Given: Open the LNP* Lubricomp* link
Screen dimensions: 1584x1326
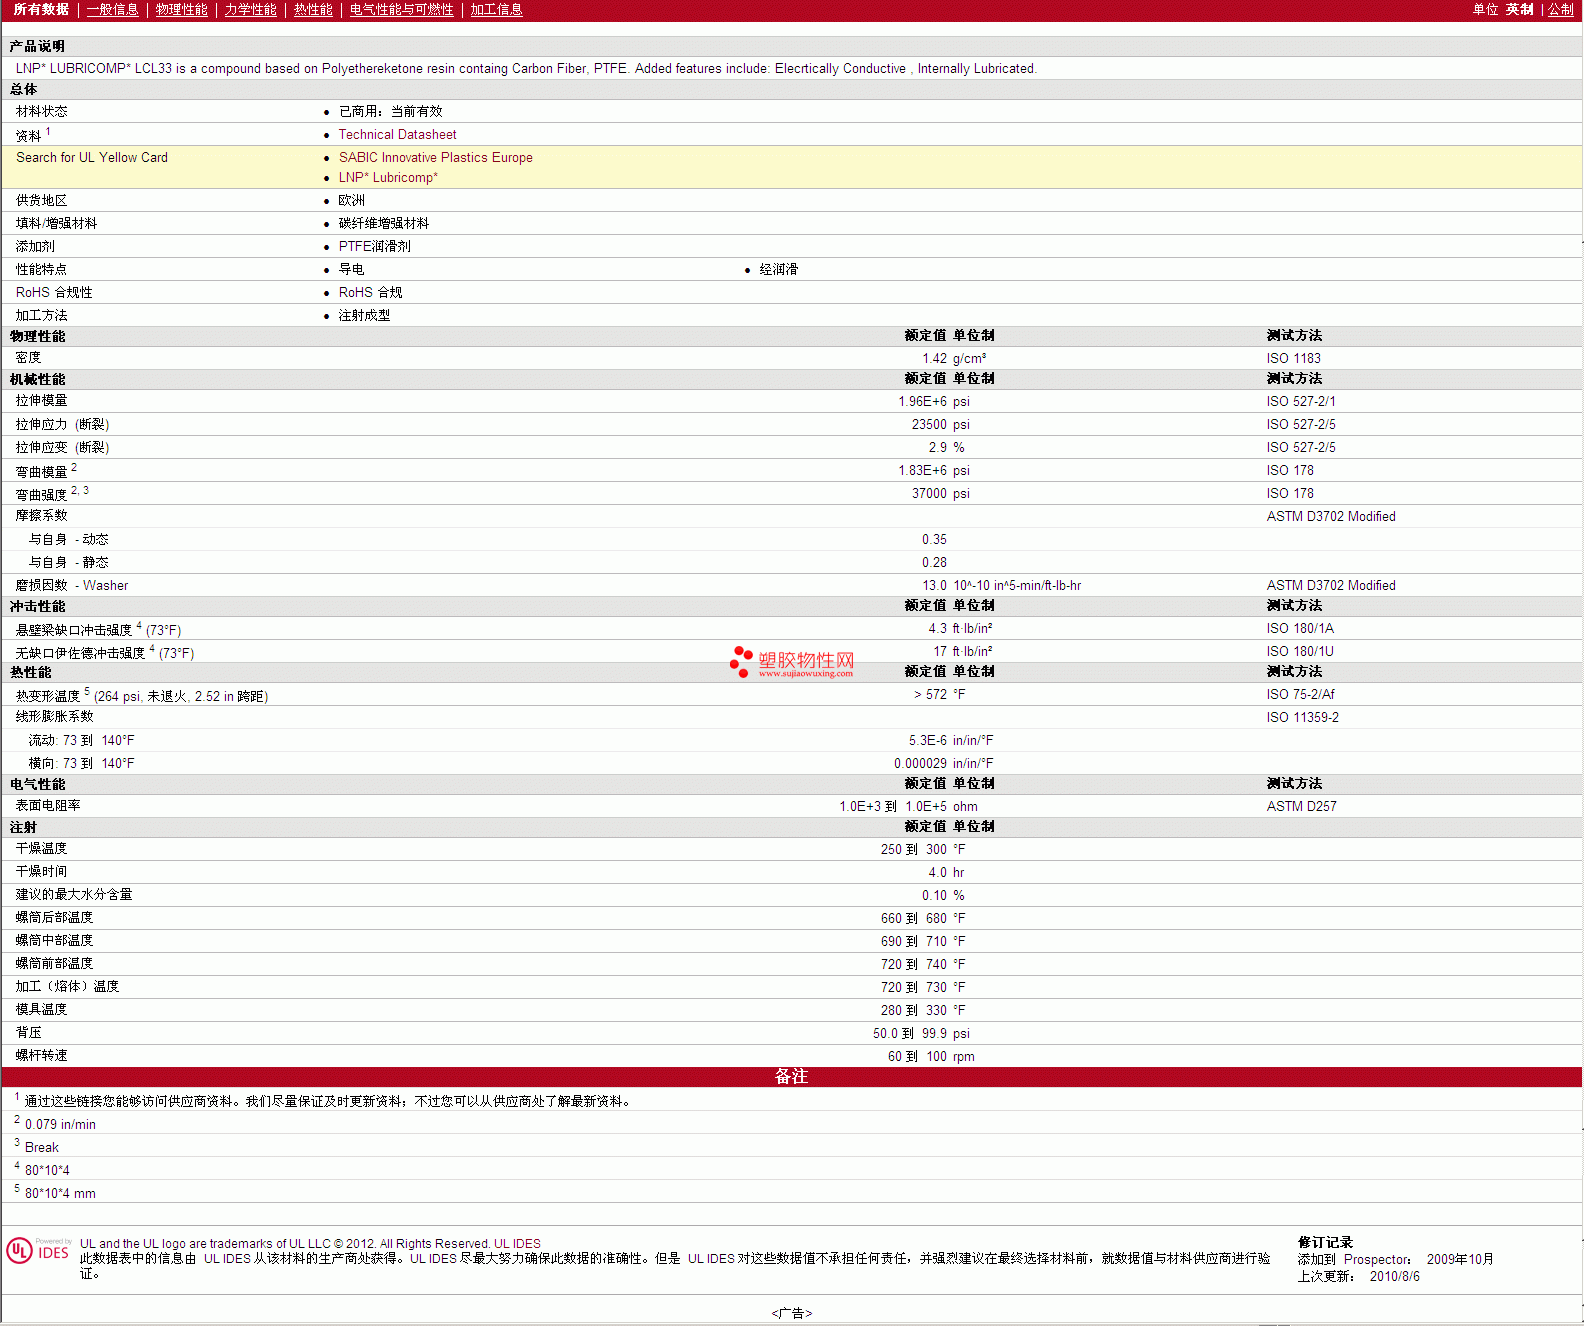Looking at the screenshot, I should (388, 178).
